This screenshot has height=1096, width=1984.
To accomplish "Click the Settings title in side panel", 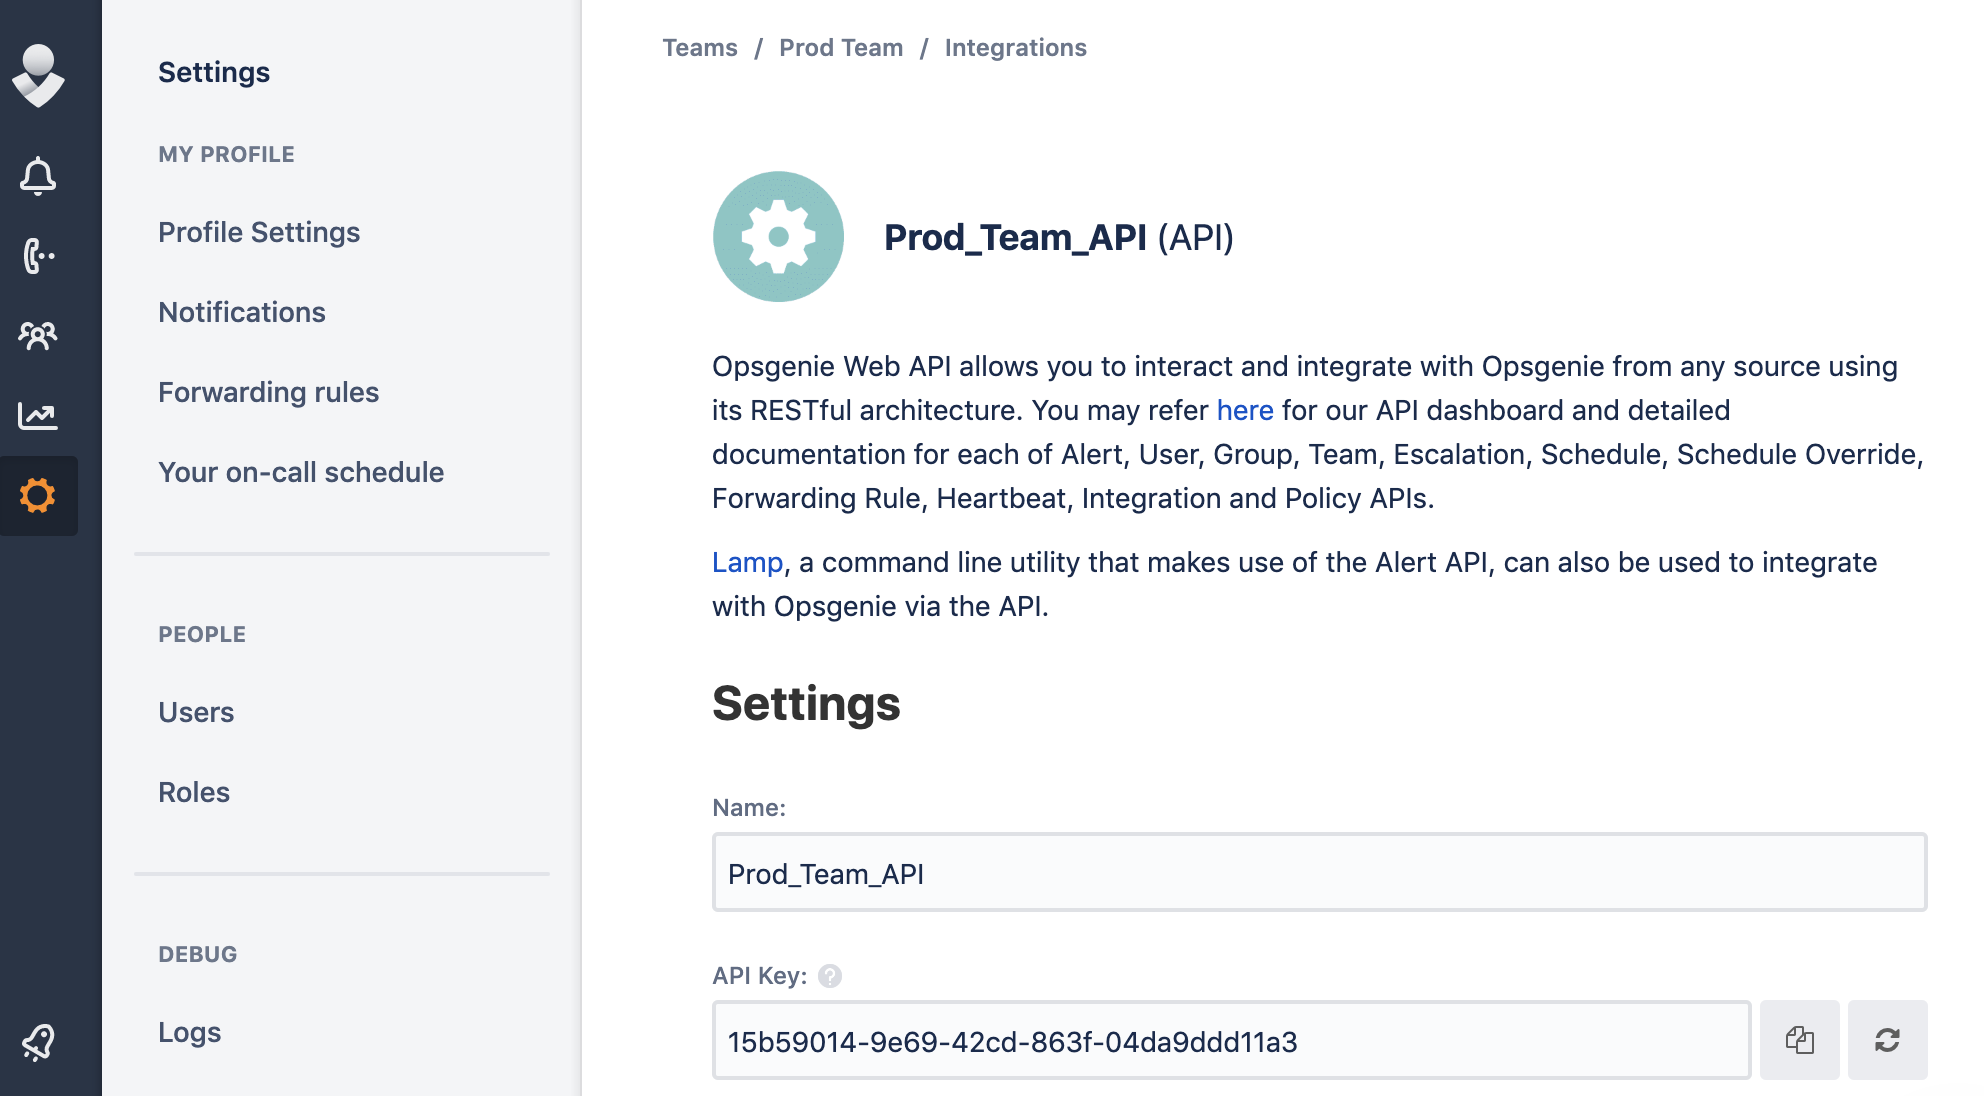I will click(214, 72).
